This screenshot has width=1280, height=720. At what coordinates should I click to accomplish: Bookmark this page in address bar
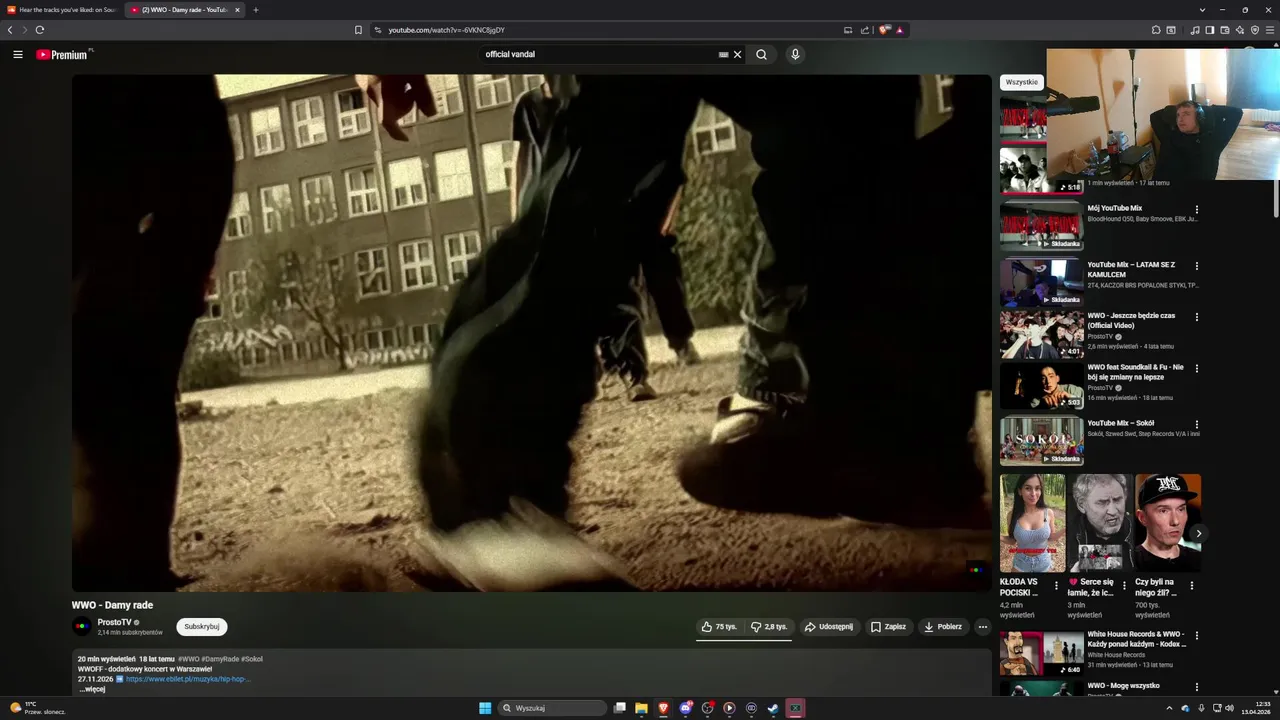[x=358, y=30]
